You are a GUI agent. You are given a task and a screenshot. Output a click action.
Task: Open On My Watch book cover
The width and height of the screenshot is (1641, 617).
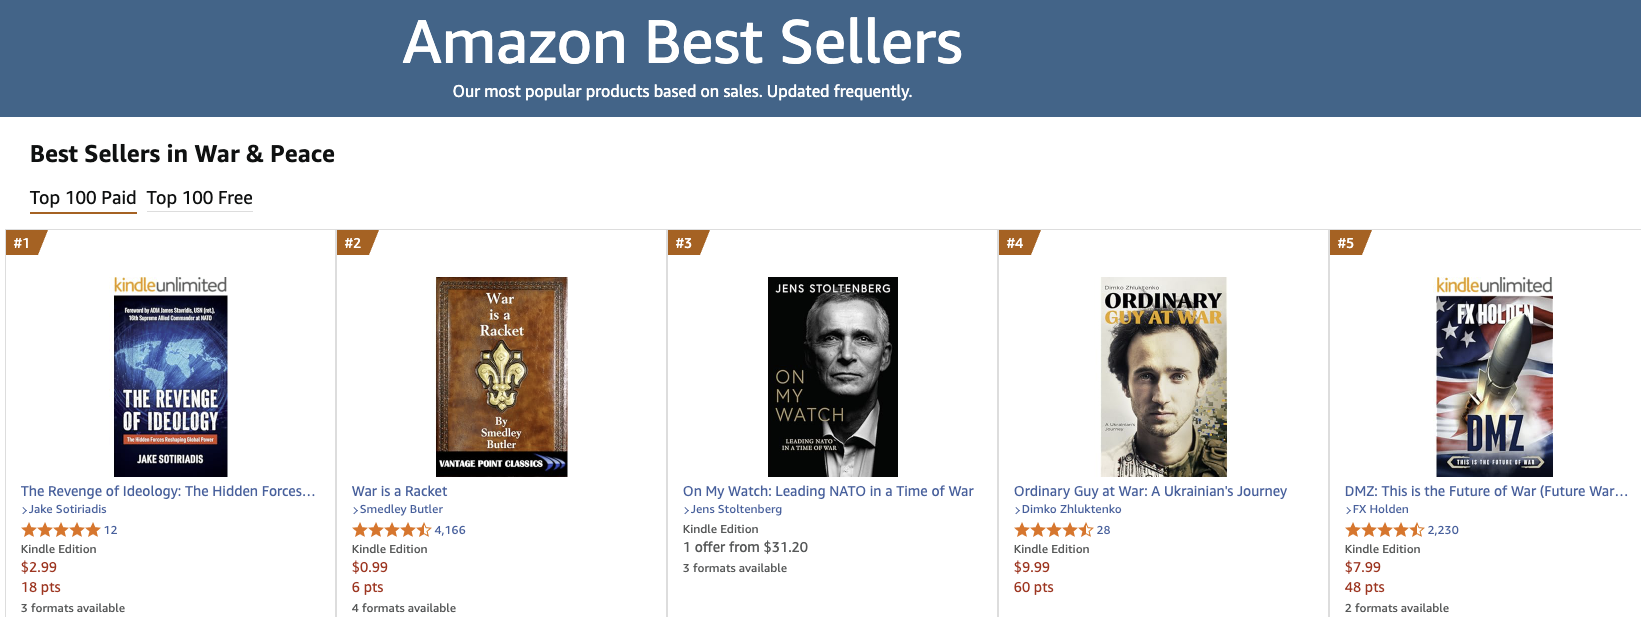click(x=832, y=376)
